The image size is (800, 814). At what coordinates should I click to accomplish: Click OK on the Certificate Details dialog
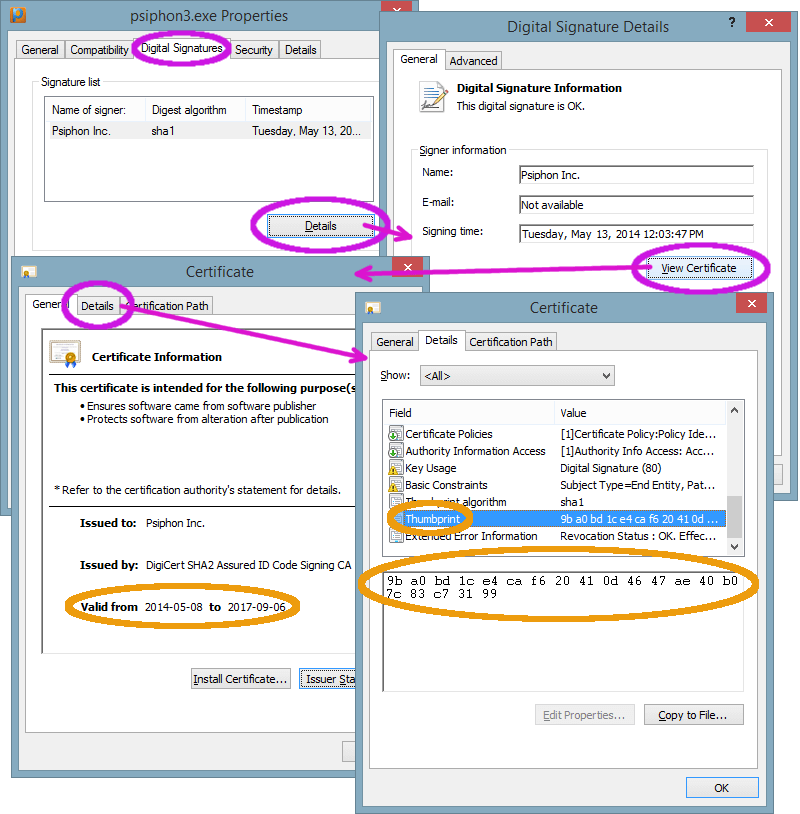click(x=722, y=787)
